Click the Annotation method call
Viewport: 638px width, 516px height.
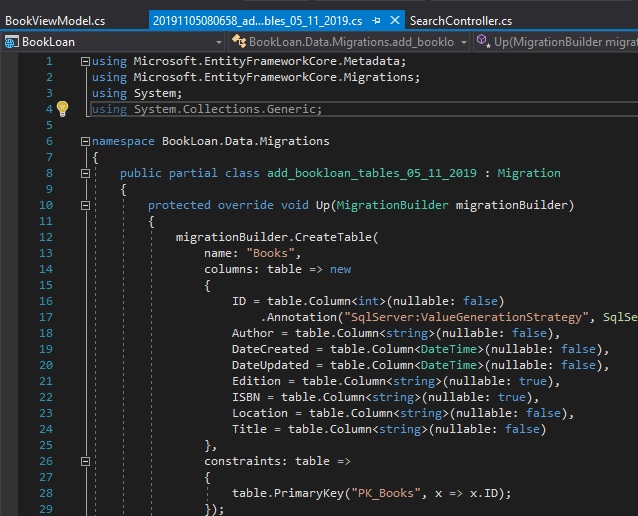(302, 317)
